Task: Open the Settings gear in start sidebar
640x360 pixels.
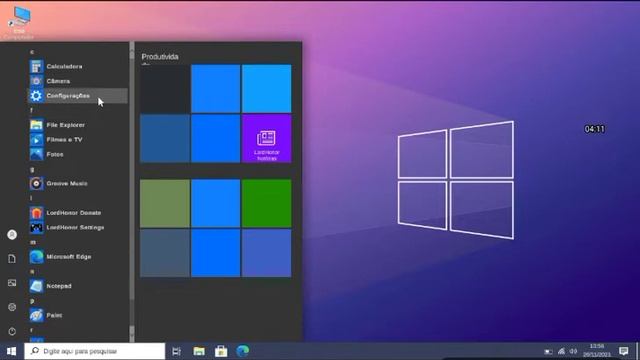Action: 12,307
